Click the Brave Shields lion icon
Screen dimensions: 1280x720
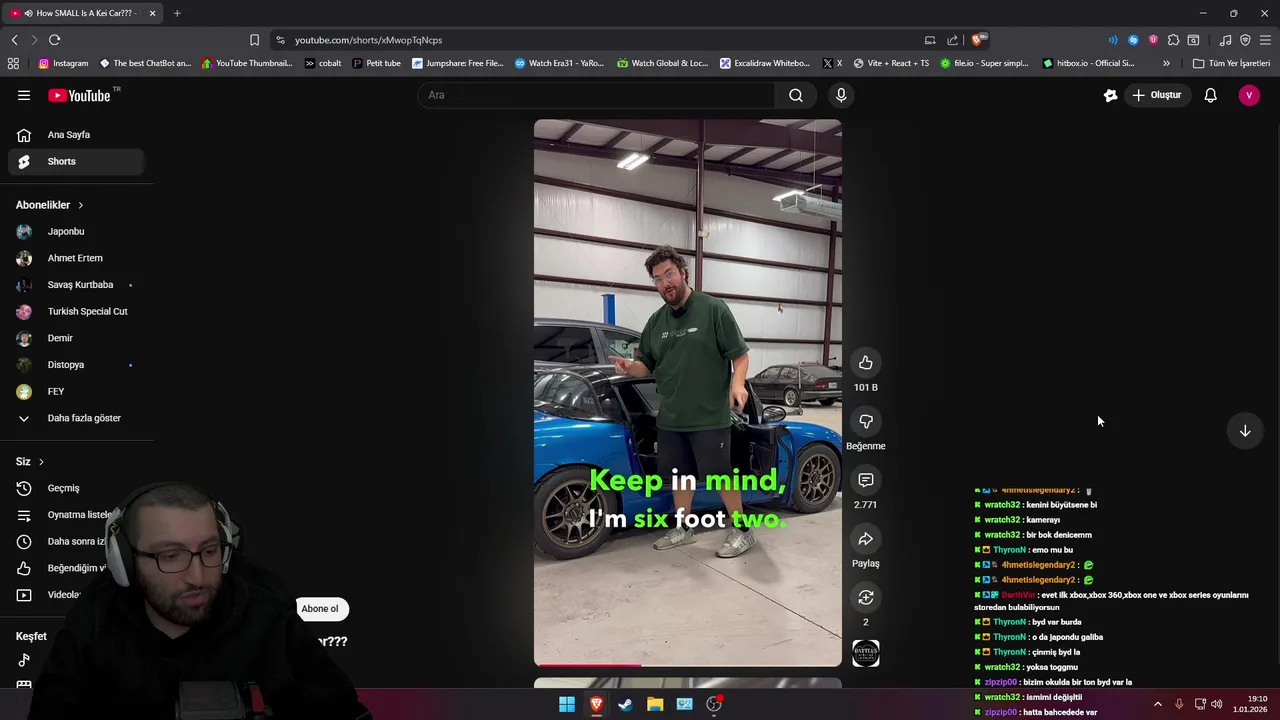tap(979, 40)
